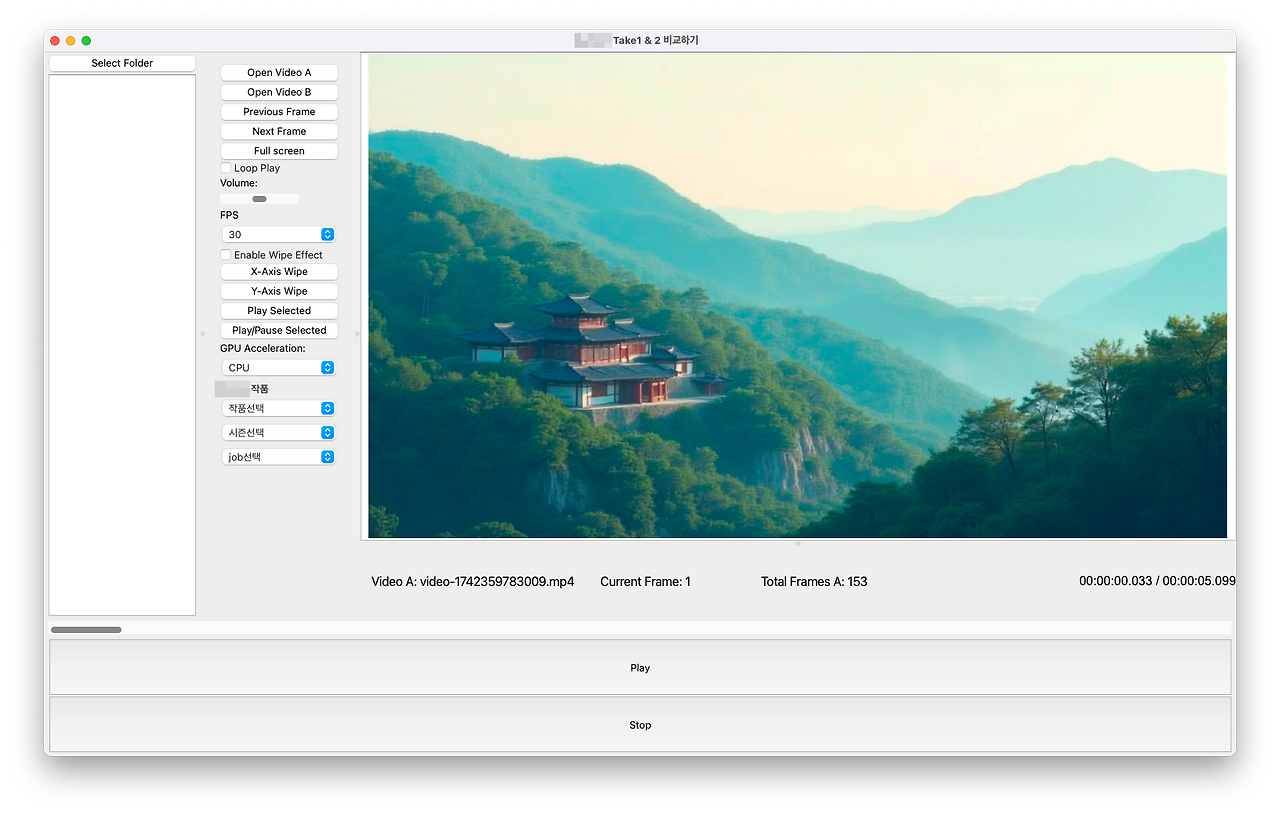Open Video B file
This screenshot has height=814, width=1280.
tap(279, 92)
